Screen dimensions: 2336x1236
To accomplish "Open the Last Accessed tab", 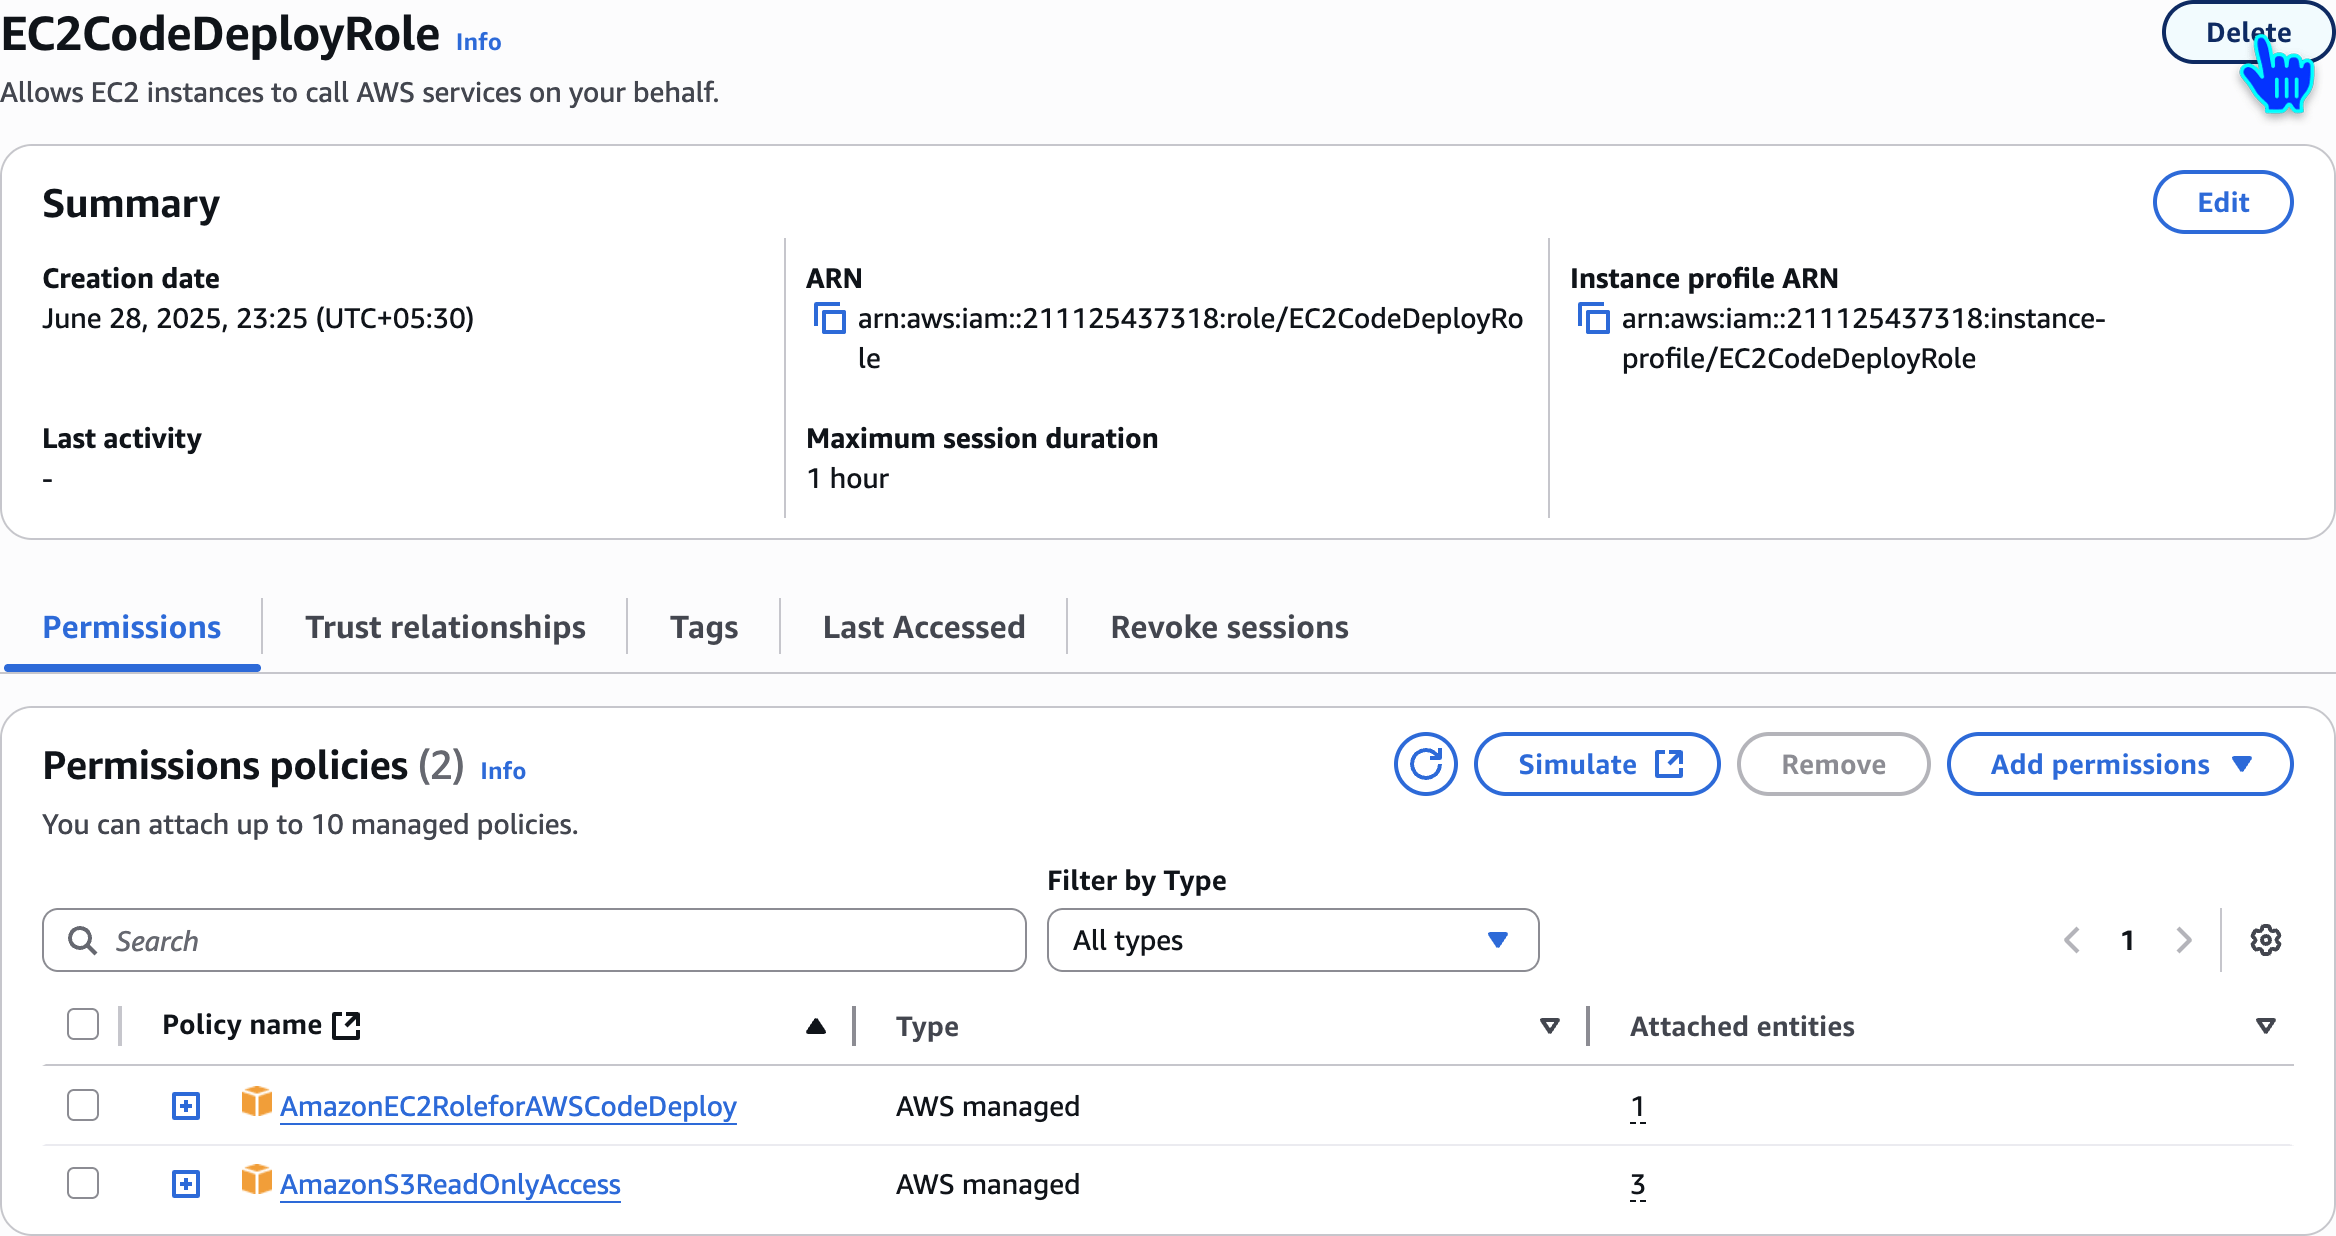I will [x=924, y=627].
